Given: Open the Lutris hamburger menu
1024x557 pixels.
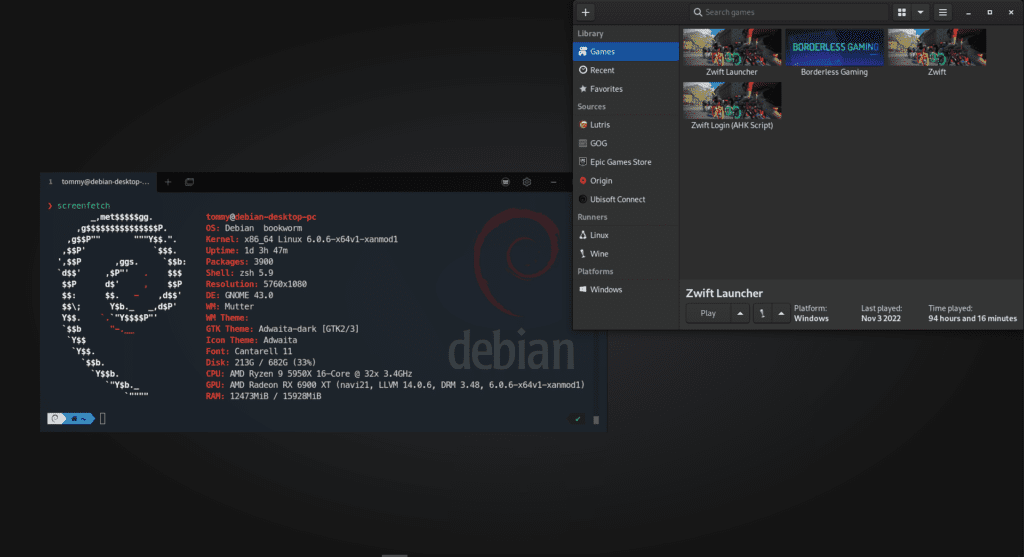Looking at the screenshot, I should [x=942, y=12].
